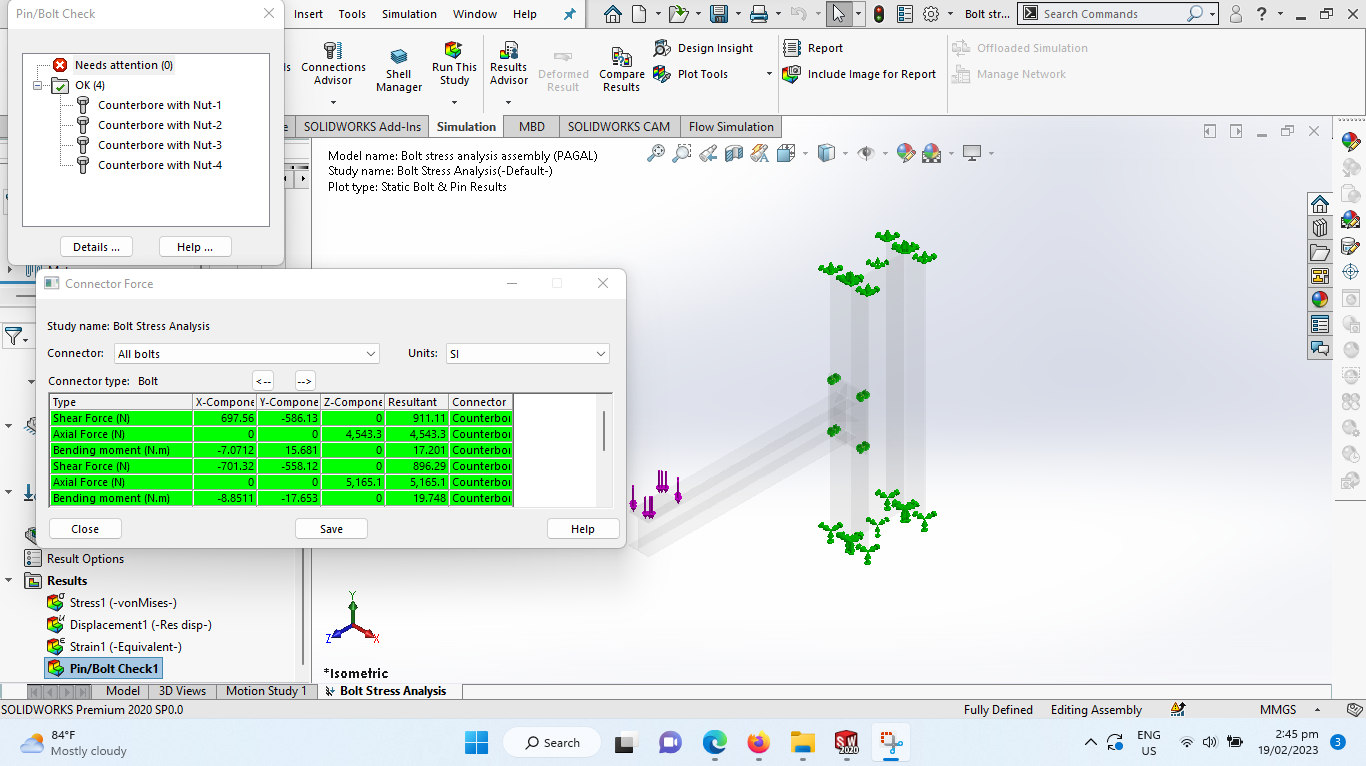Open the File Explorer tab in the task pane
Screen dimensions: 1366x766
[1320, 252]
